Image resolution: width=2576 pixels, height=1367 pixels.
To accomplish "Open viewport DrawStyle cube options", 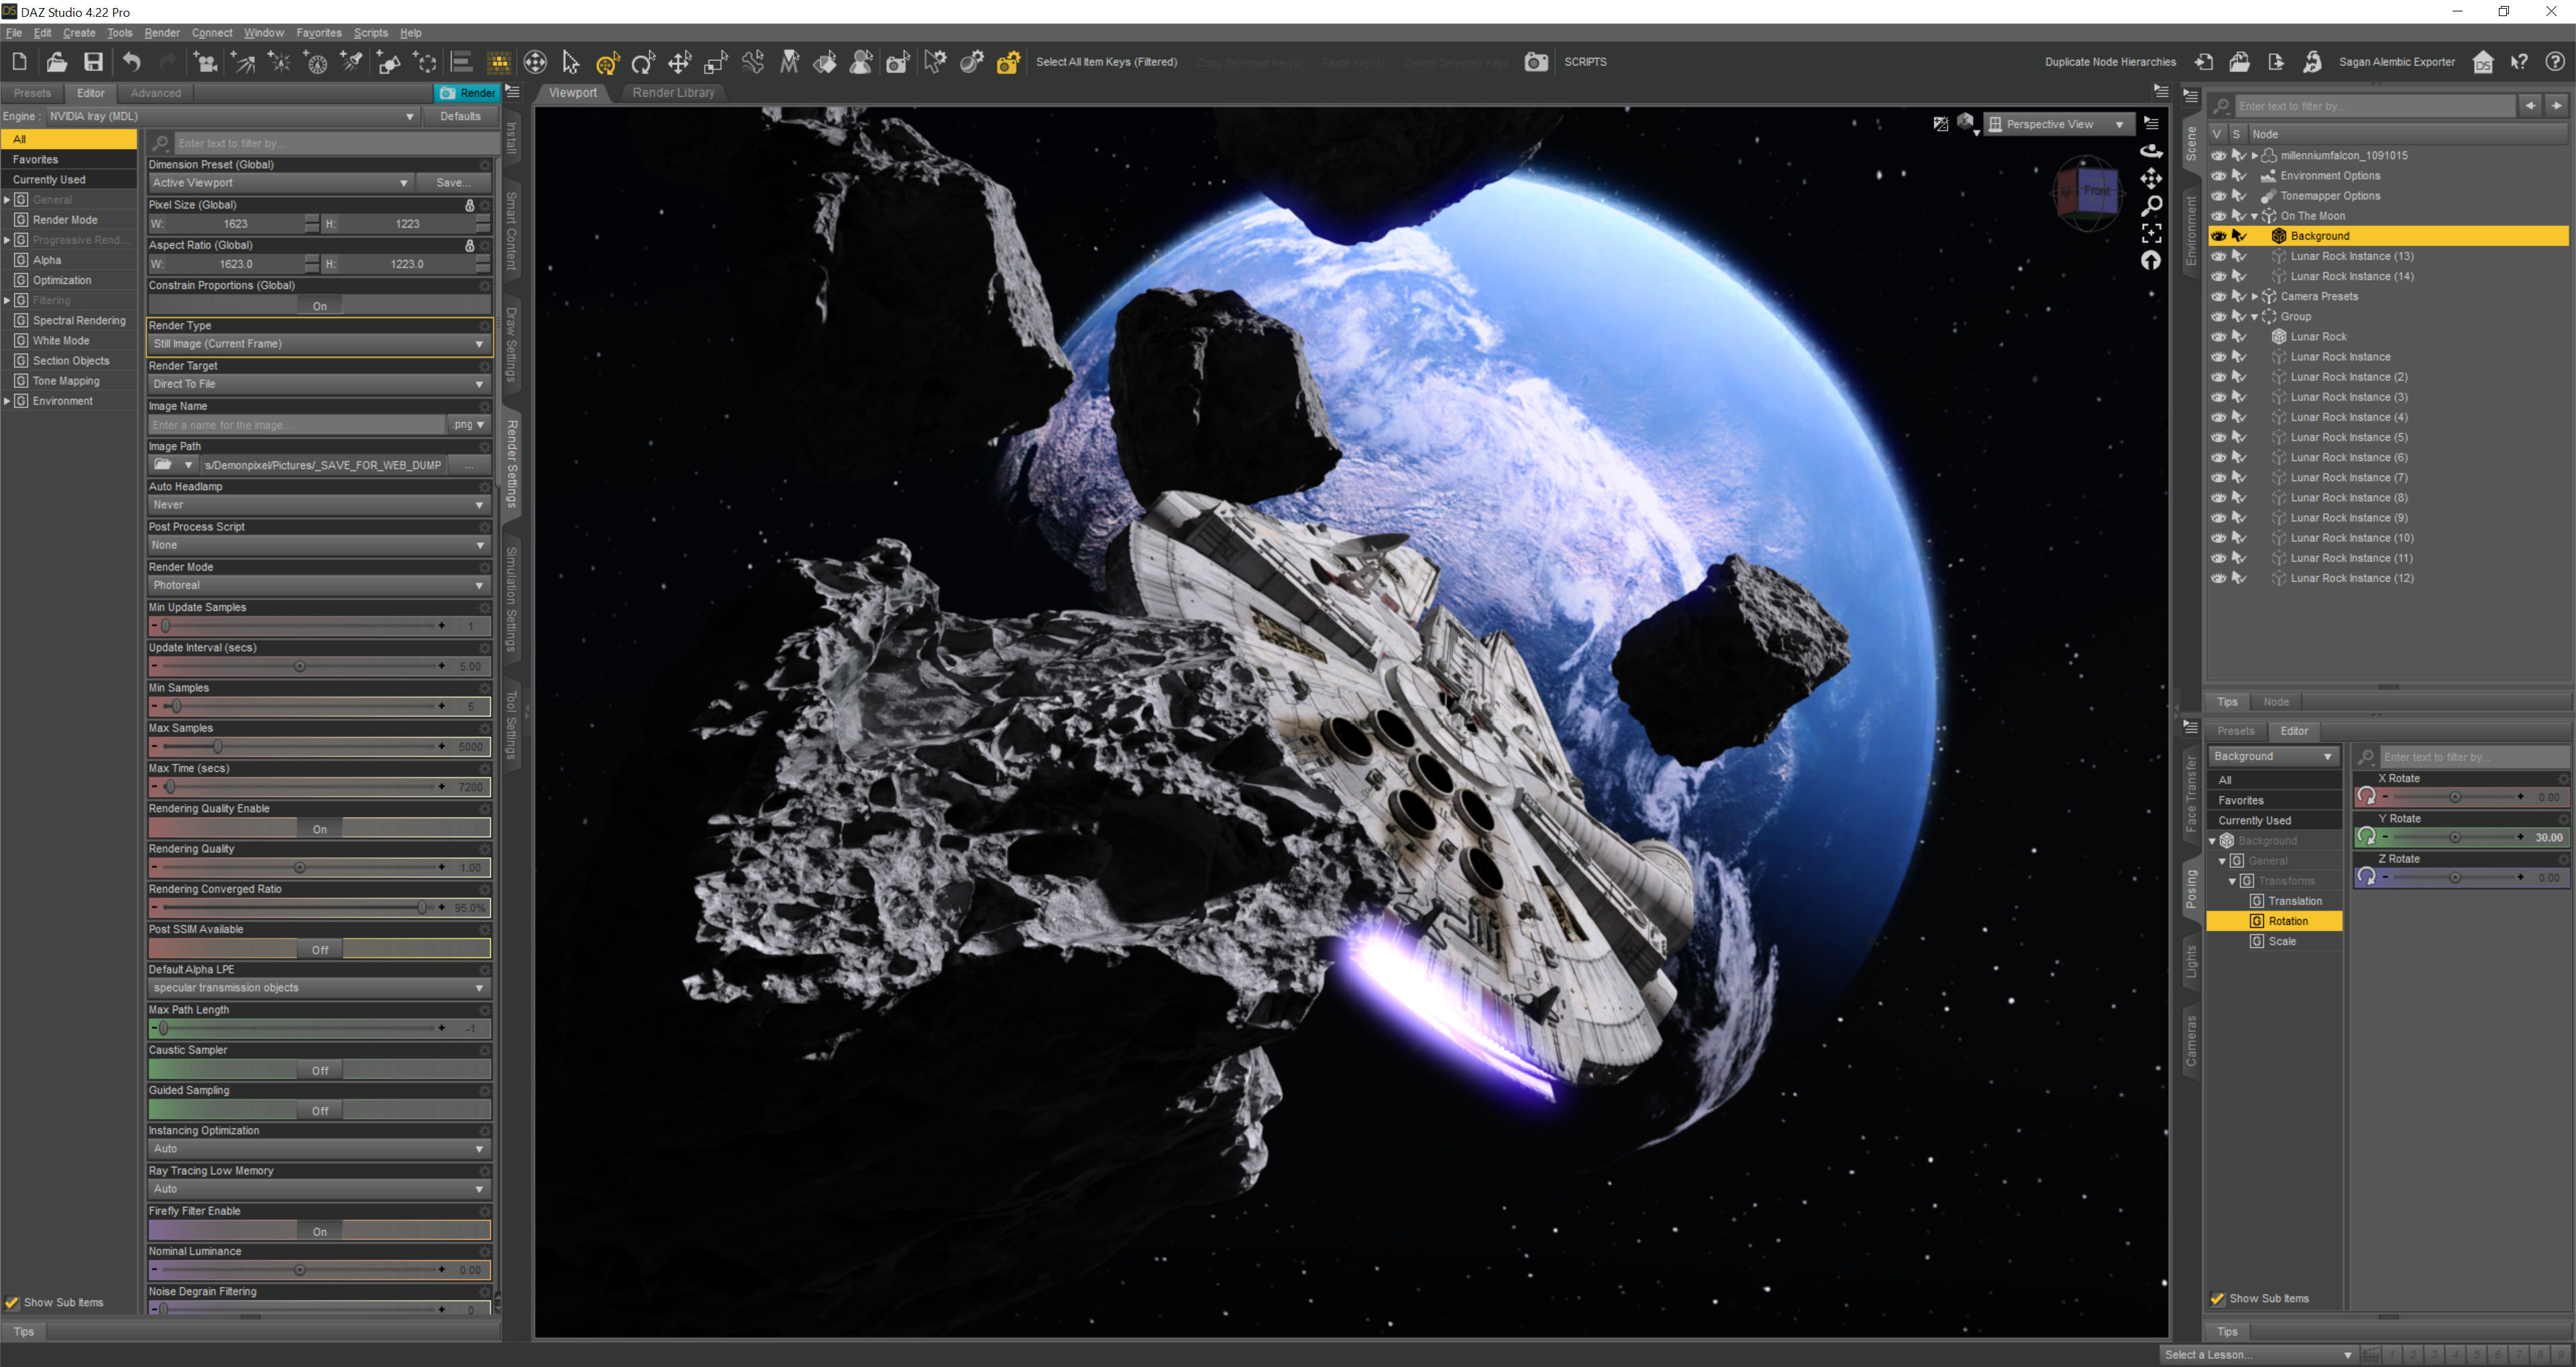I will click(1966, 124).
